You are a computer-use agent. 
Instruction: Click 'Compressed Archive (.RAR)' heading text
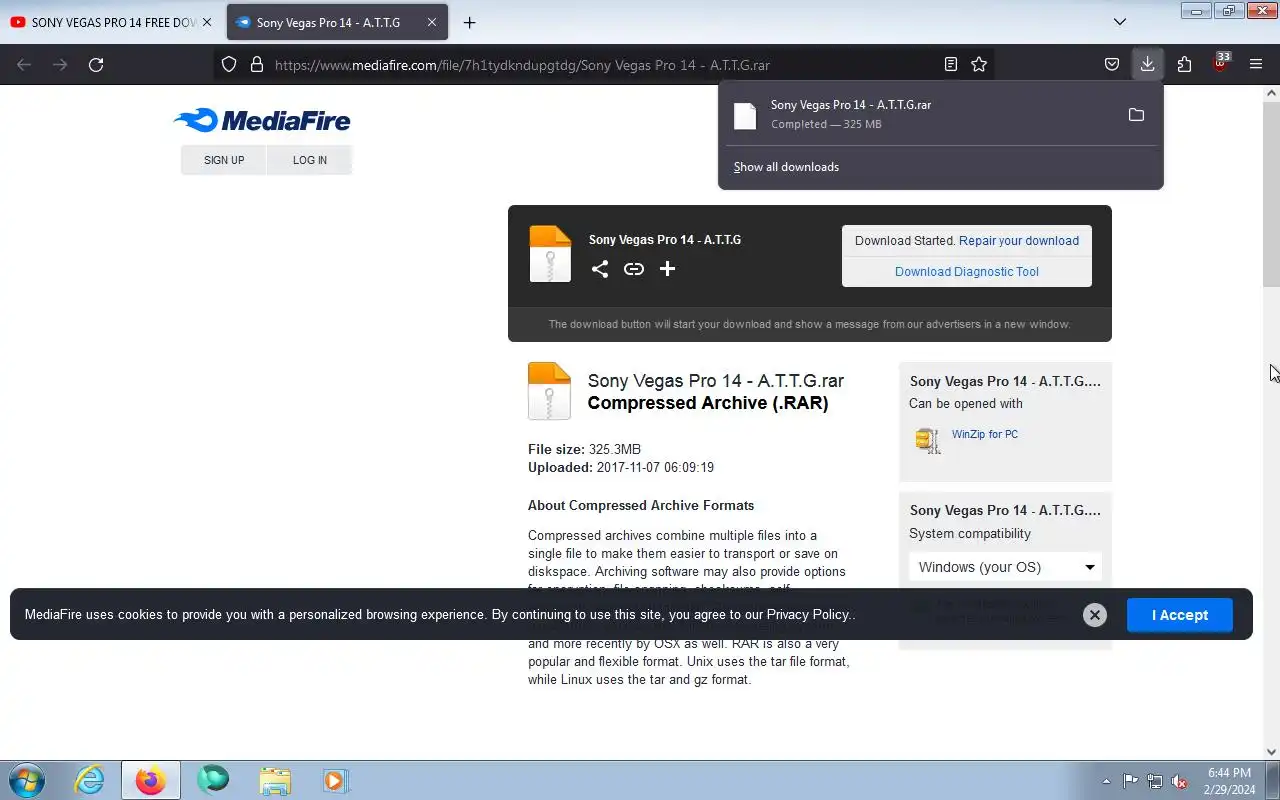[x=708, y=404]
